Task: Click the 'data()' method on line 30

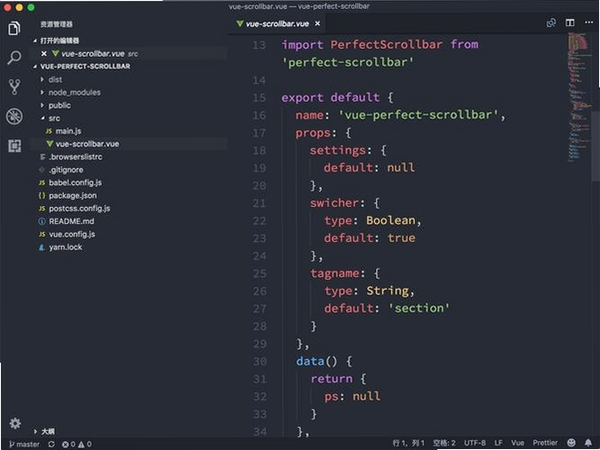Action: click(x=316, y=361)
